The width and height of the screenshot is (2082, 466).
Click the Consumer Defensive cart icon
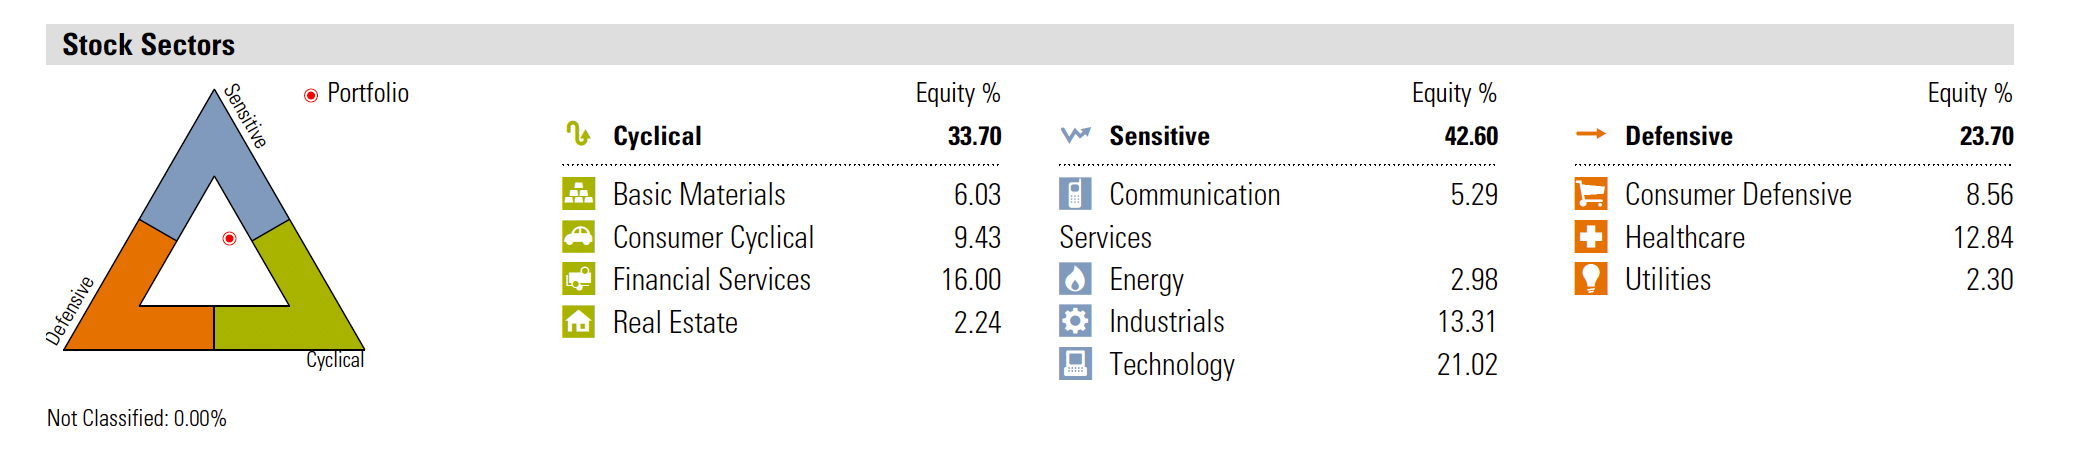coord(1590,194)
